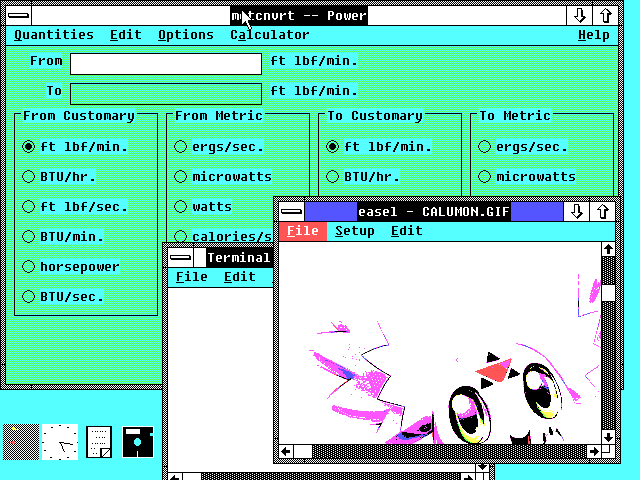Select ft lbf/min. under To Customary
Image resolution: width=640 pixels, height=480 pixels.
[379, 147]
